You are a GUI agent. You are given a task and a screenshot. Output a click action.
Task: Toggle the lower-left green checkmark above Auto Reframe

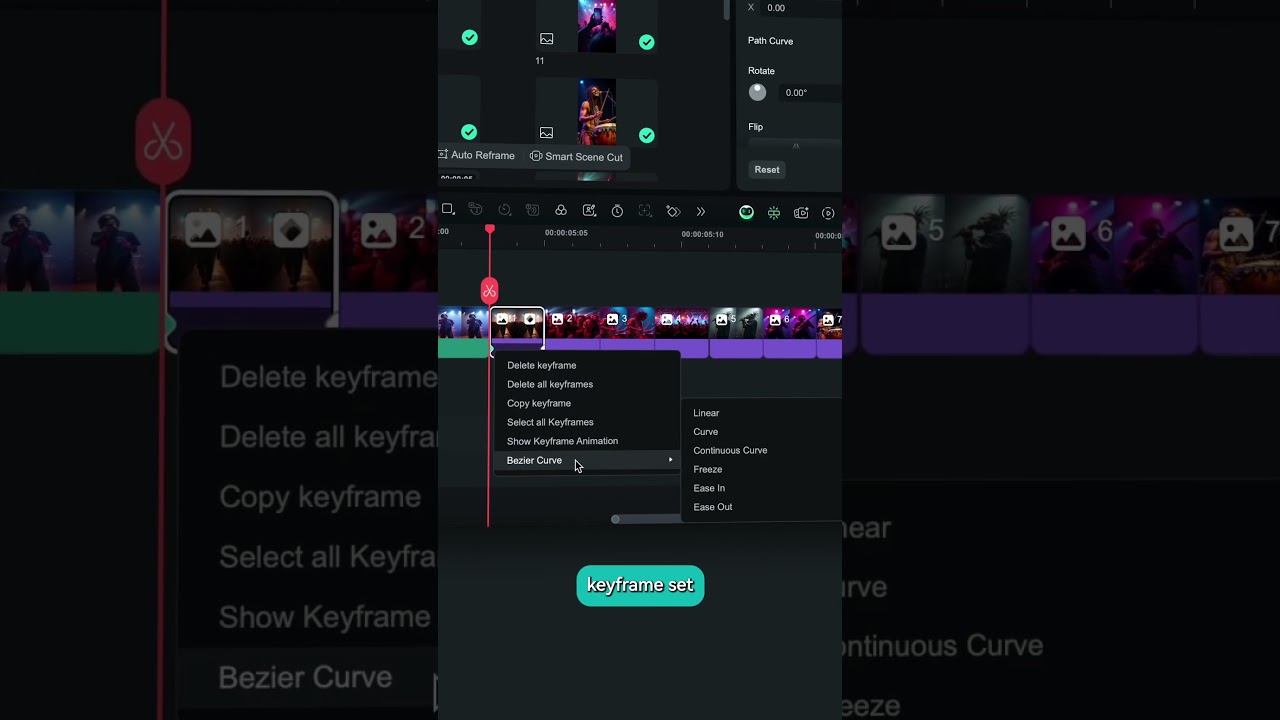click(x=469, y=132)
